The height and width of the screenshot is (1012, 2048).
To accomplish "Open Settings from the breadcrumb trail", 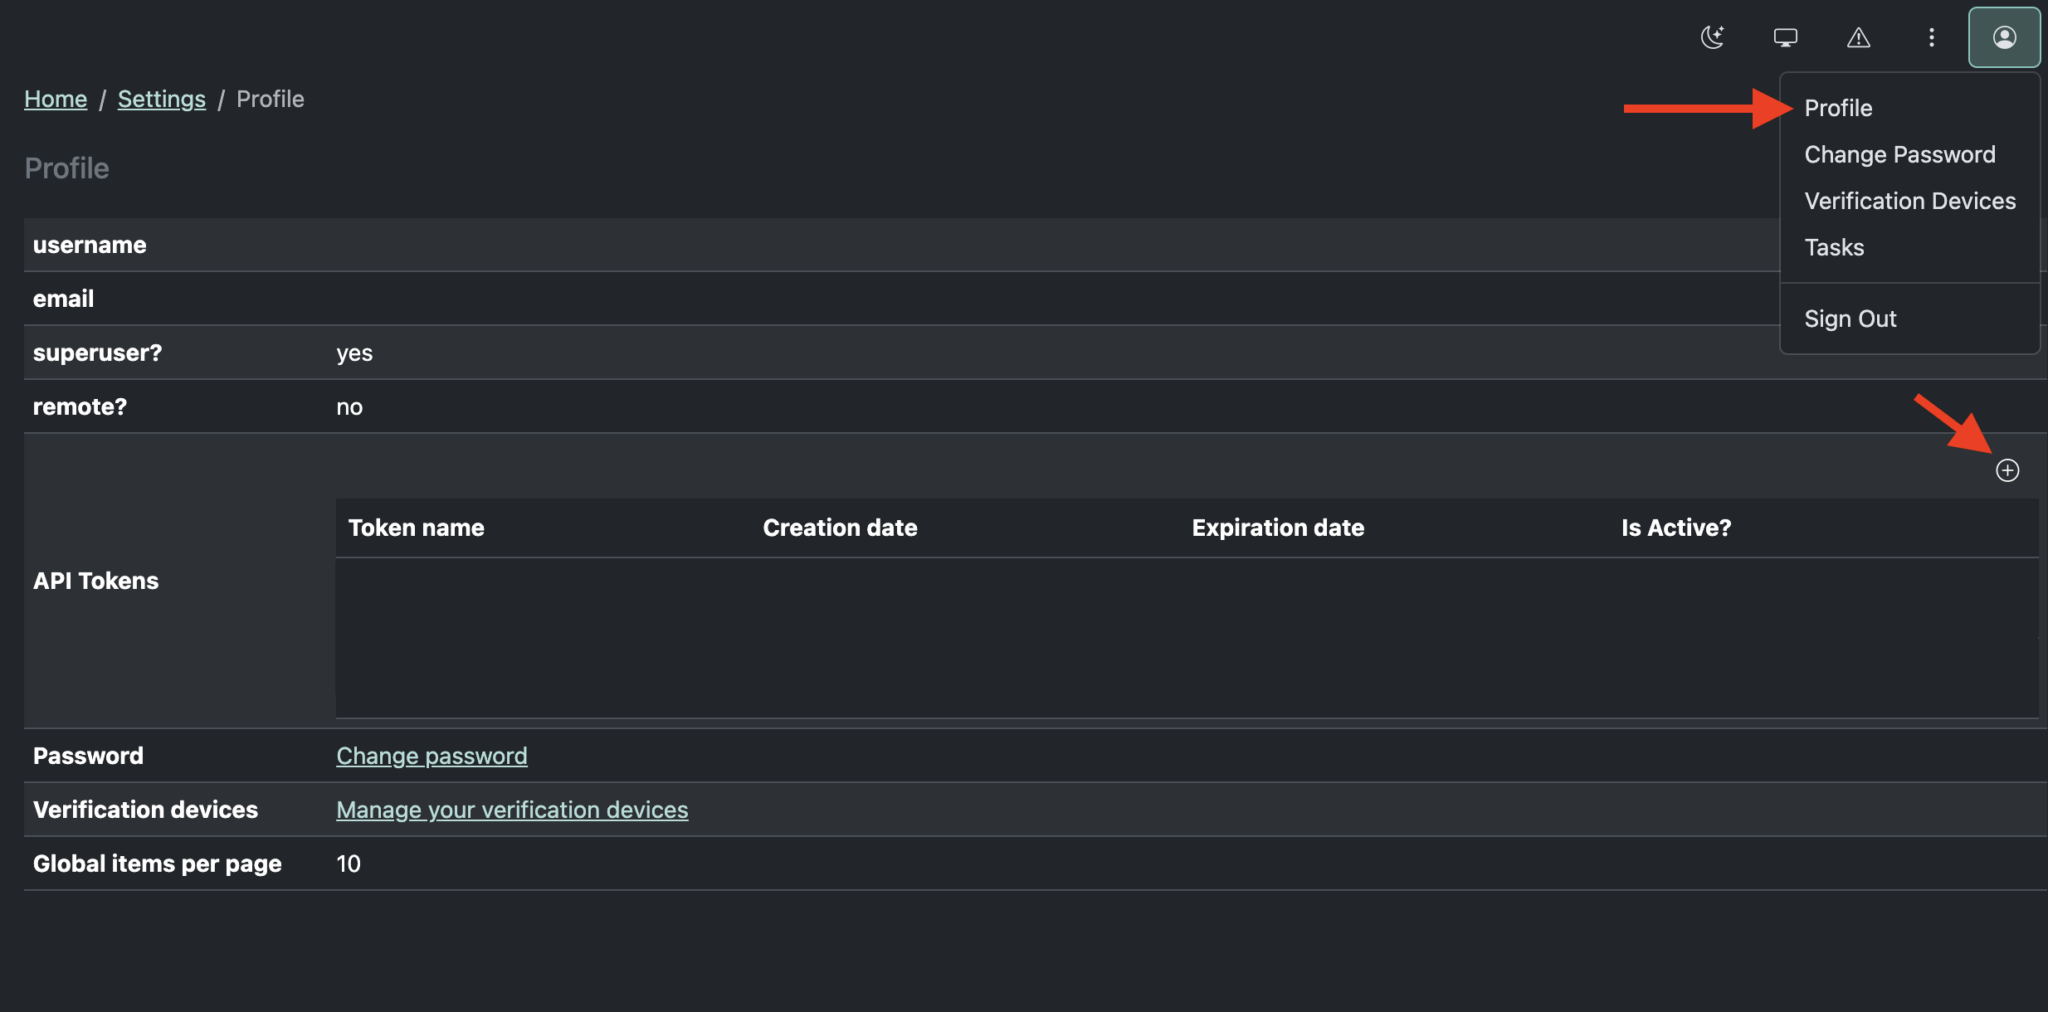I will tap(161, 98).
